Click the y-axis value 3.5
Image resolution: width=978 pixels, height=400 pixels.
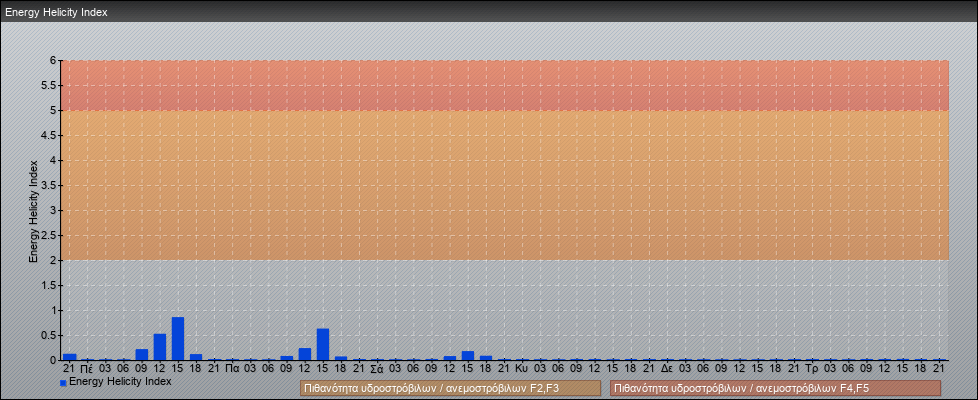click(49, 185)
